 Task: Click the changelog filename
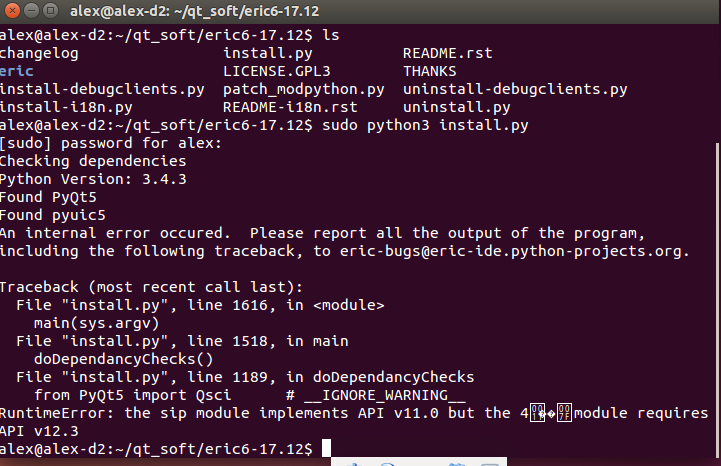[39, 53]
